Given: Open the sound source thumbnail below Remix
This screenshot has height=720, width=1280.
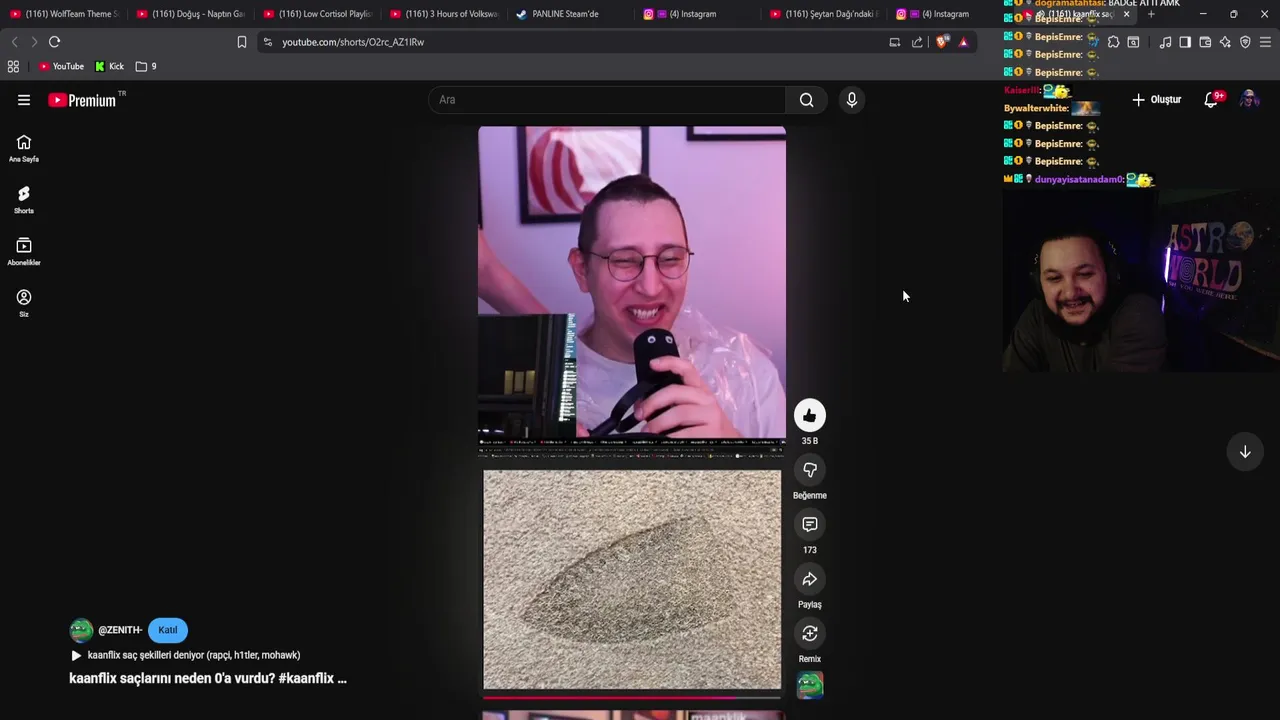Looking at the screenshot, I should tap(810, 686).
